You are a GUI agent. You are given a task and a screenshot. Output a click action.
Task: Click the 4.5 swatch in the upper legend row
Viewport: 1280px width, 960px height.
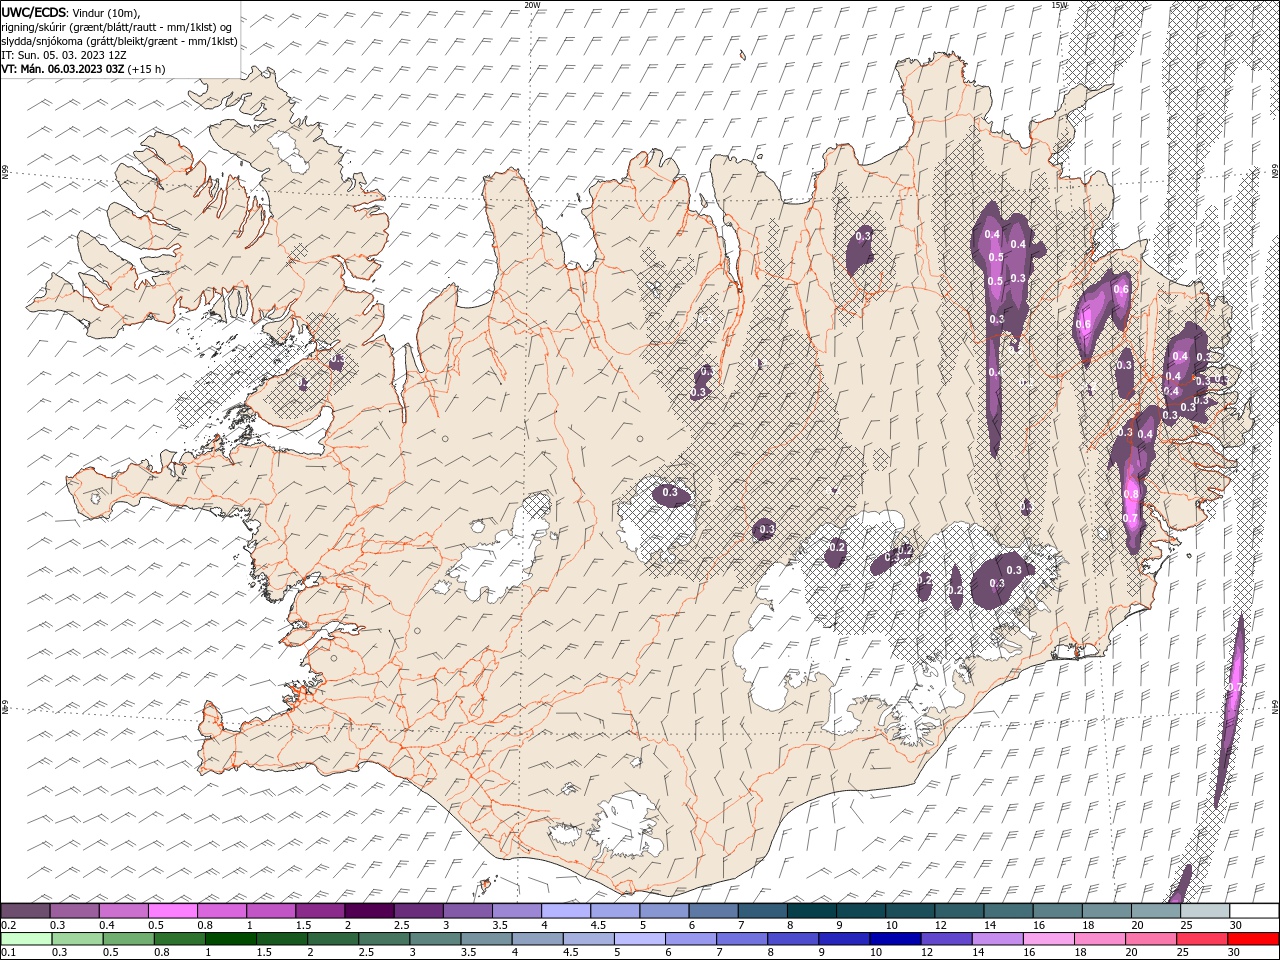(614, 911)
